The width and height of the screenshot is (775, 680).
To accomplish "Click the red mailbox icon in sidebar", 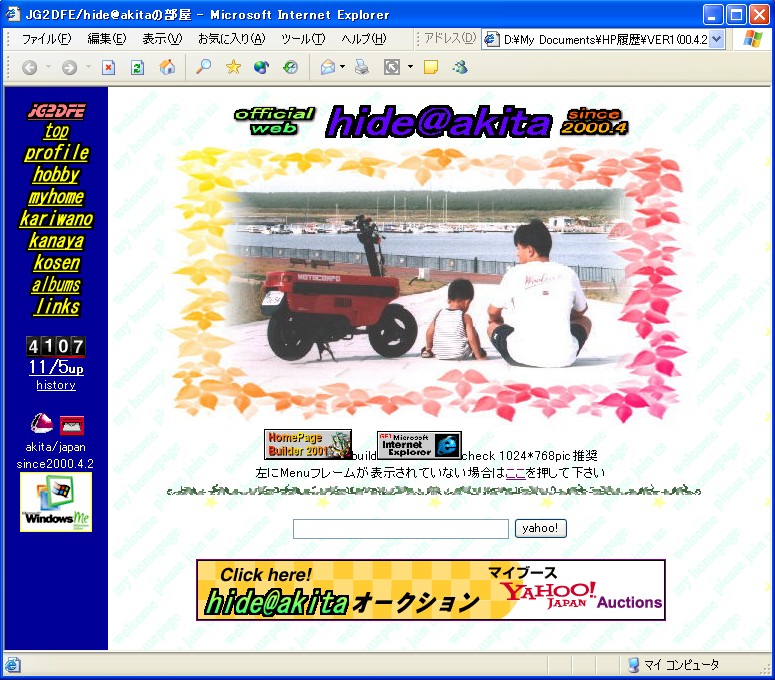I will coord(71,424).
